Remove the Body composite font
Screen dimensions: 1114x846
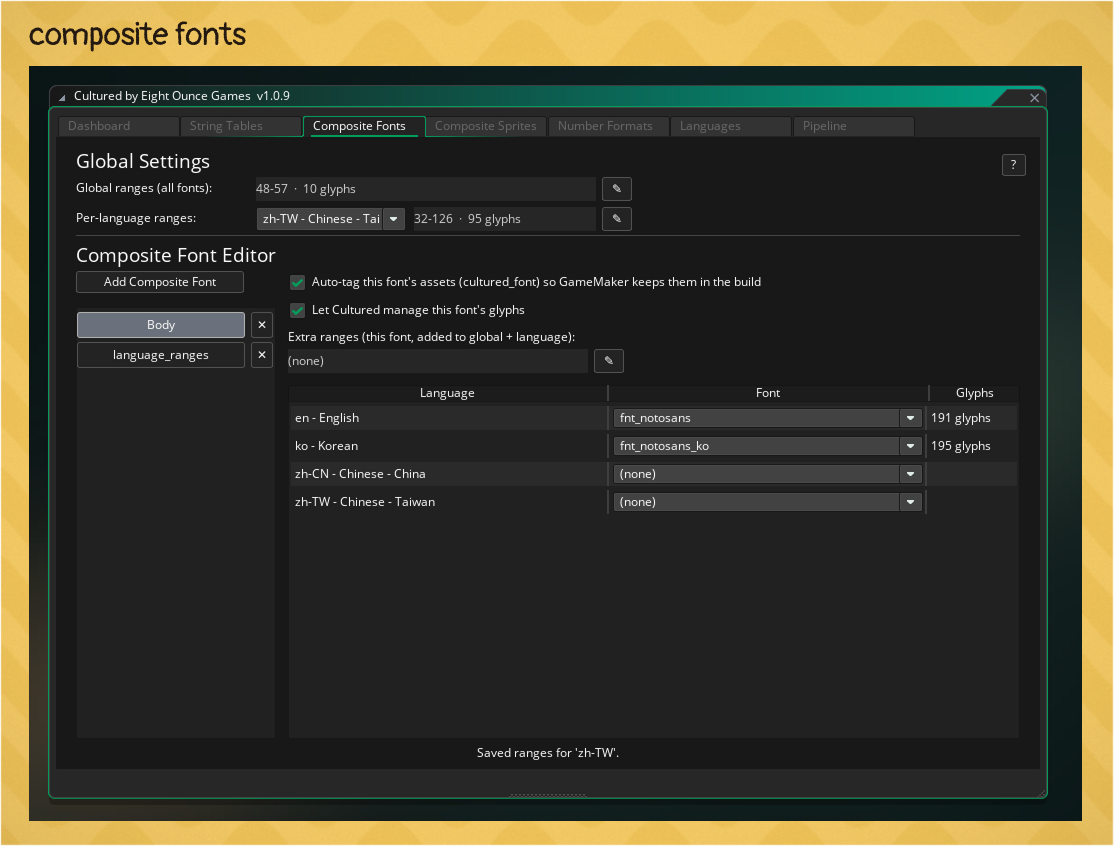(x=262, y=325)
